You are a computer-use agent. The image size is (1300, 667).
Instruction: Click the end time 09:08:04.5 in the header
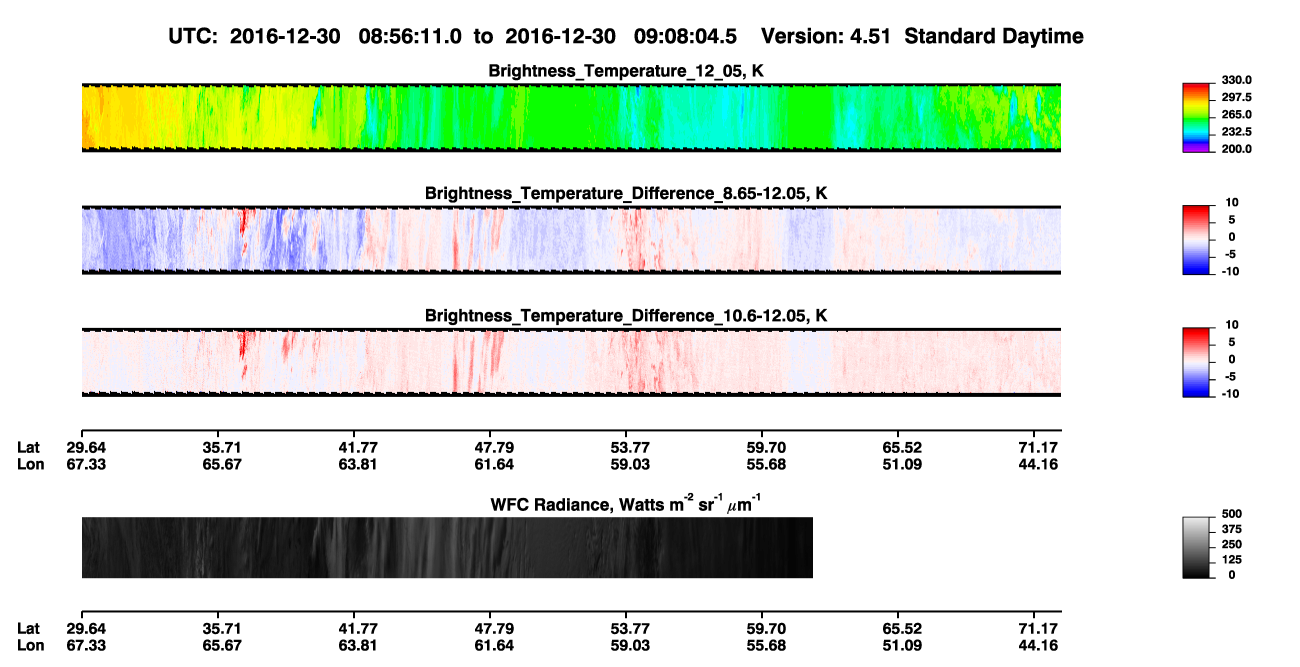(x=685, y=36)
